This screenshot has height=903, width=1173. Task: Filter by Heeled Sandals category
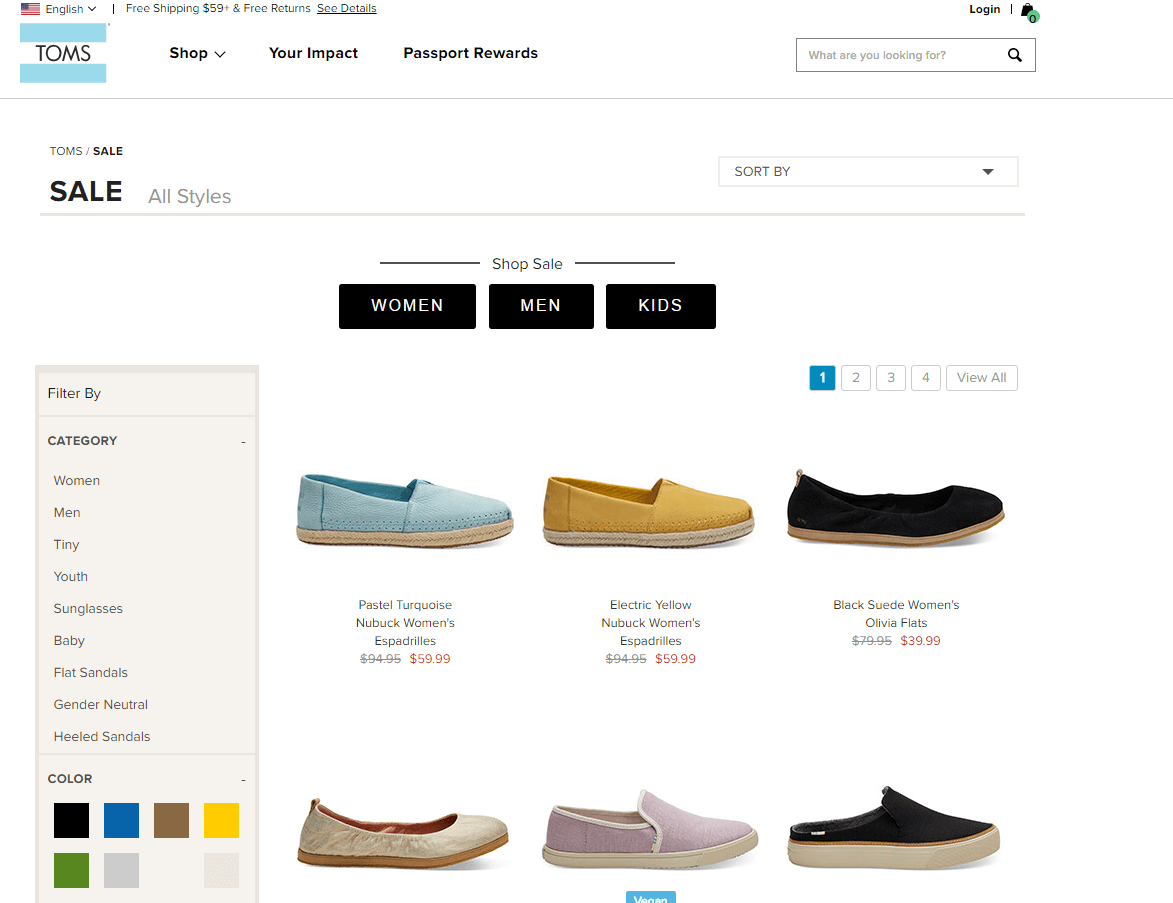coord(102,737)
